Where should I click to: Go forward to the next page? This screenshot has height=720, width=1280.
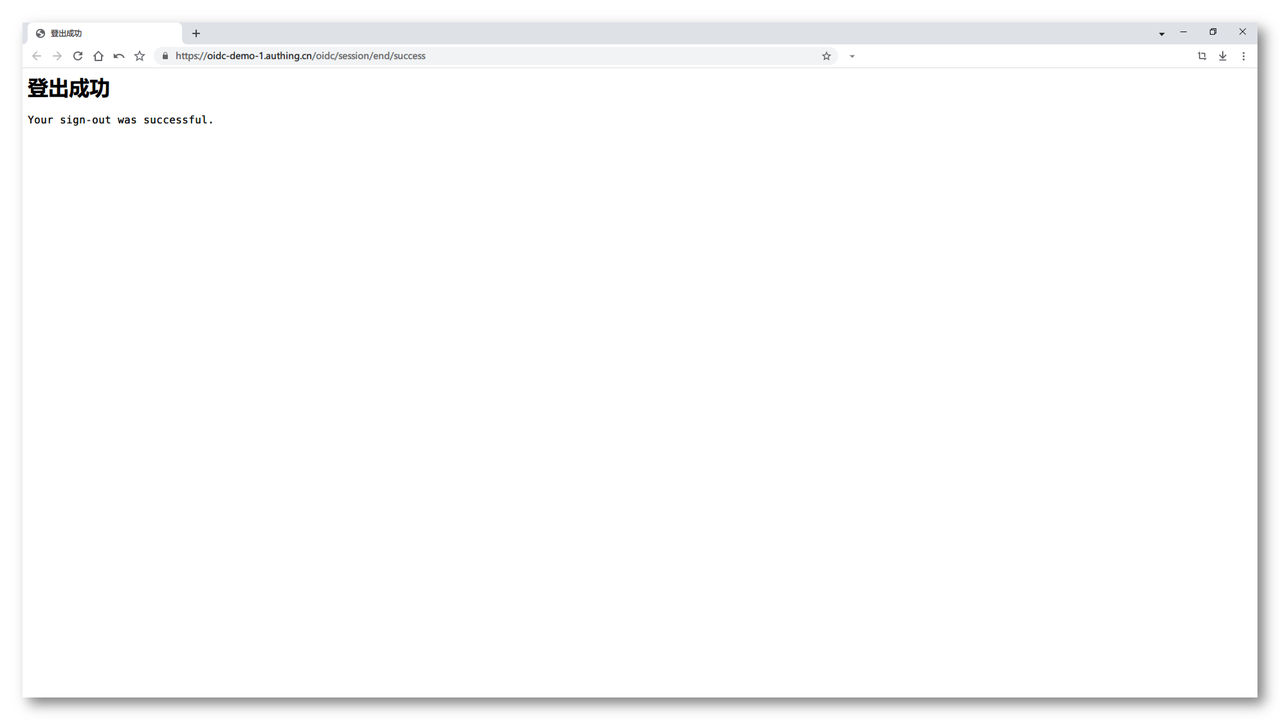[x=57, y=56]
